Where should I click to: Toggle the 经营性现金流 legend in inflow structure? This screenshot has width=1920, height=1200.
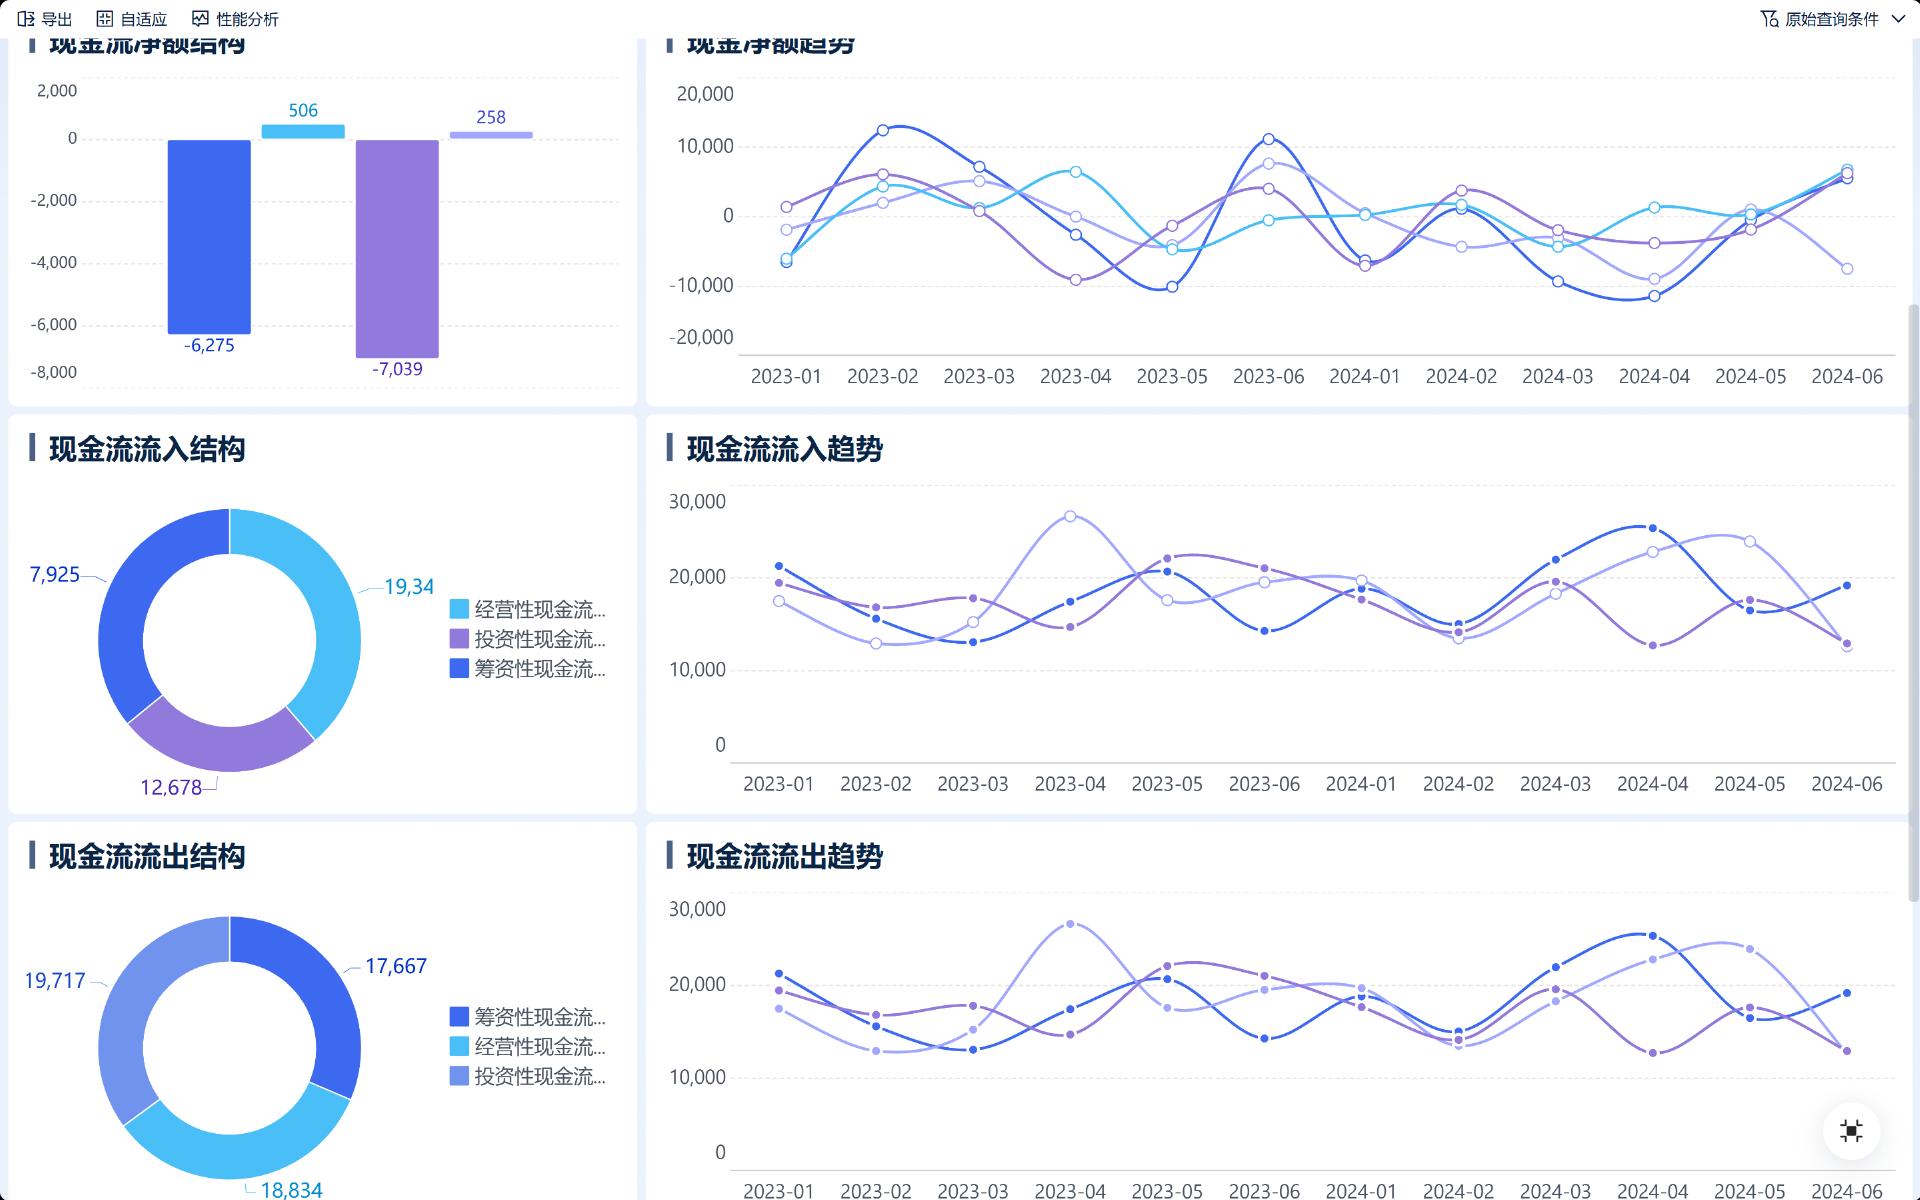tap(527, 610)
